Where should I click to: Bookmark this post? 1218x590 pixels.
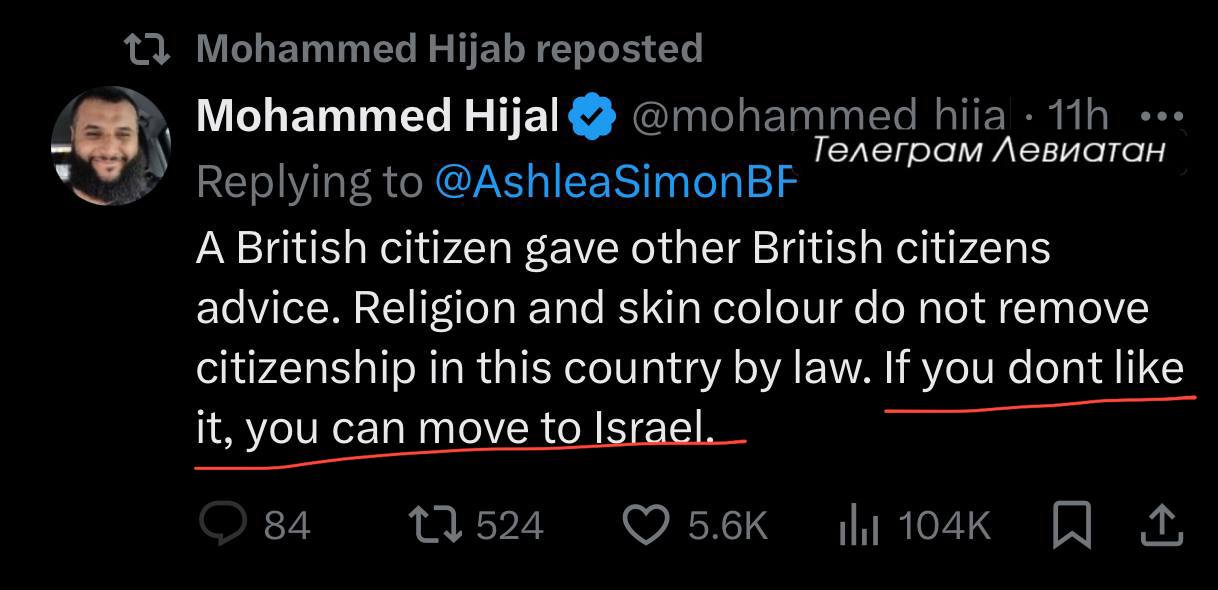(x=1073, y=524)
